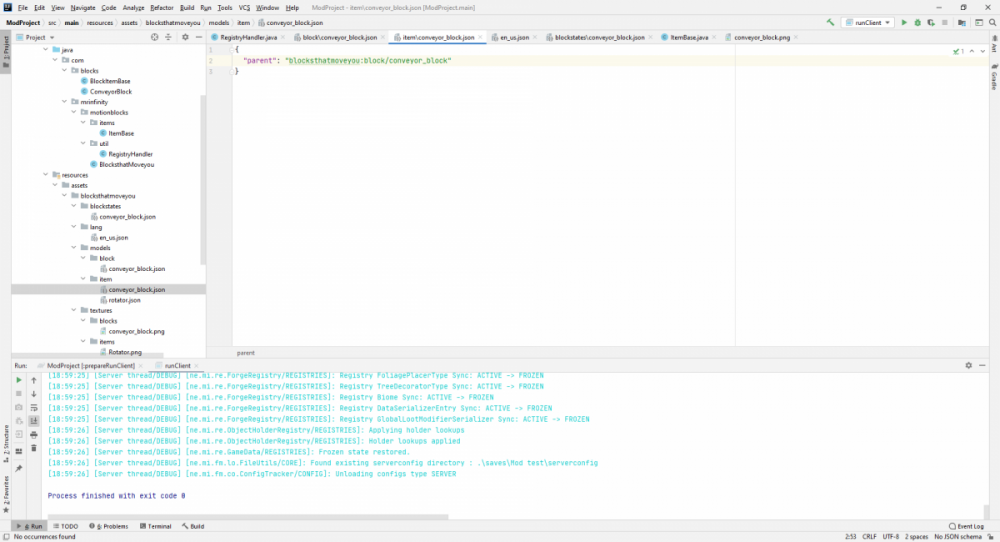This screenshot has width=1000, height=542.
Task: Click the inspections checkmark indicator in editor
Action: pyautogui.click(x=959, y=51)
